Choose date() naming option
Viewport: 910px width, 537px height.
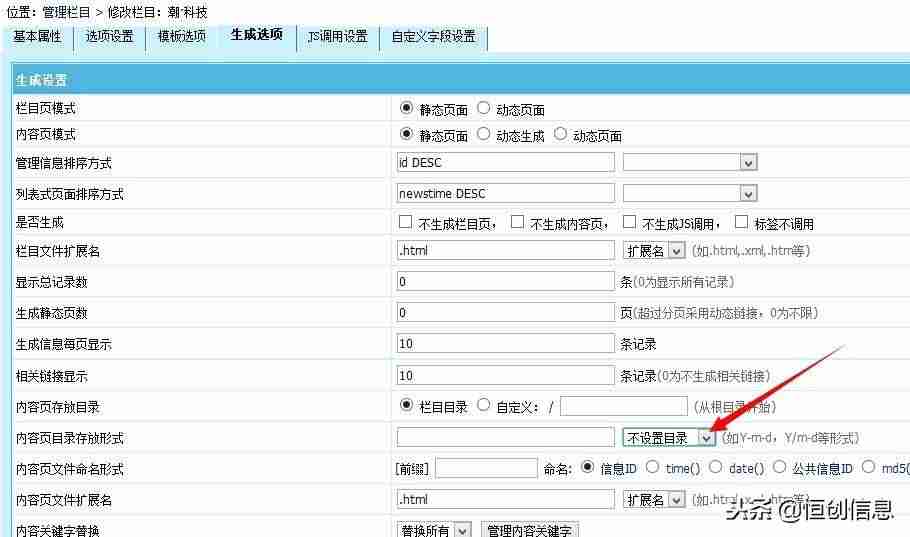pyautogui.click(x=716, y=467)
